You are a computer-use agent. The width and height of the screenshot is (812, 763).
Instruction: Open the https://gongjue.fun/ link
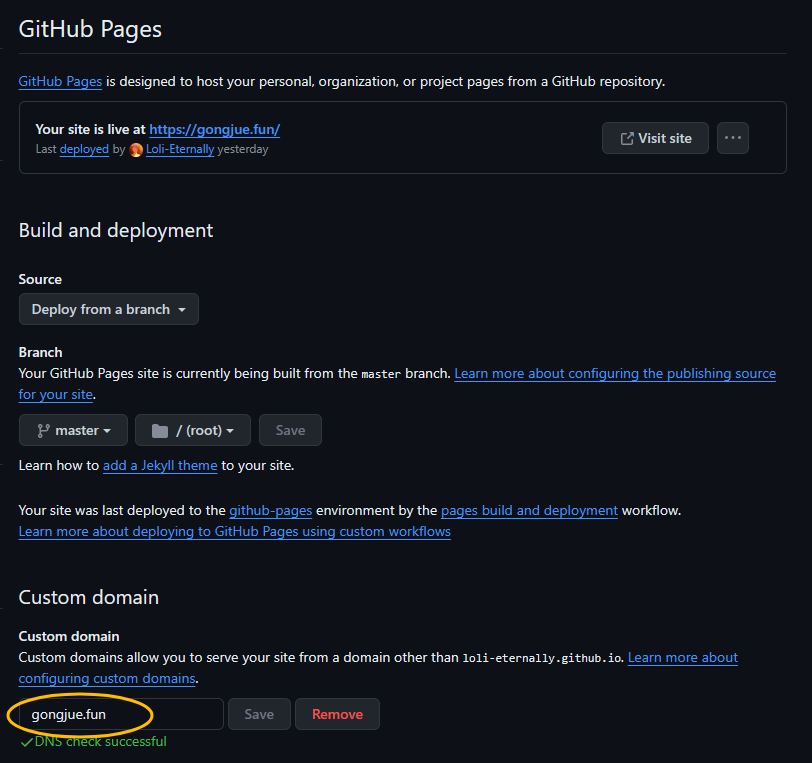click(214, 129)
